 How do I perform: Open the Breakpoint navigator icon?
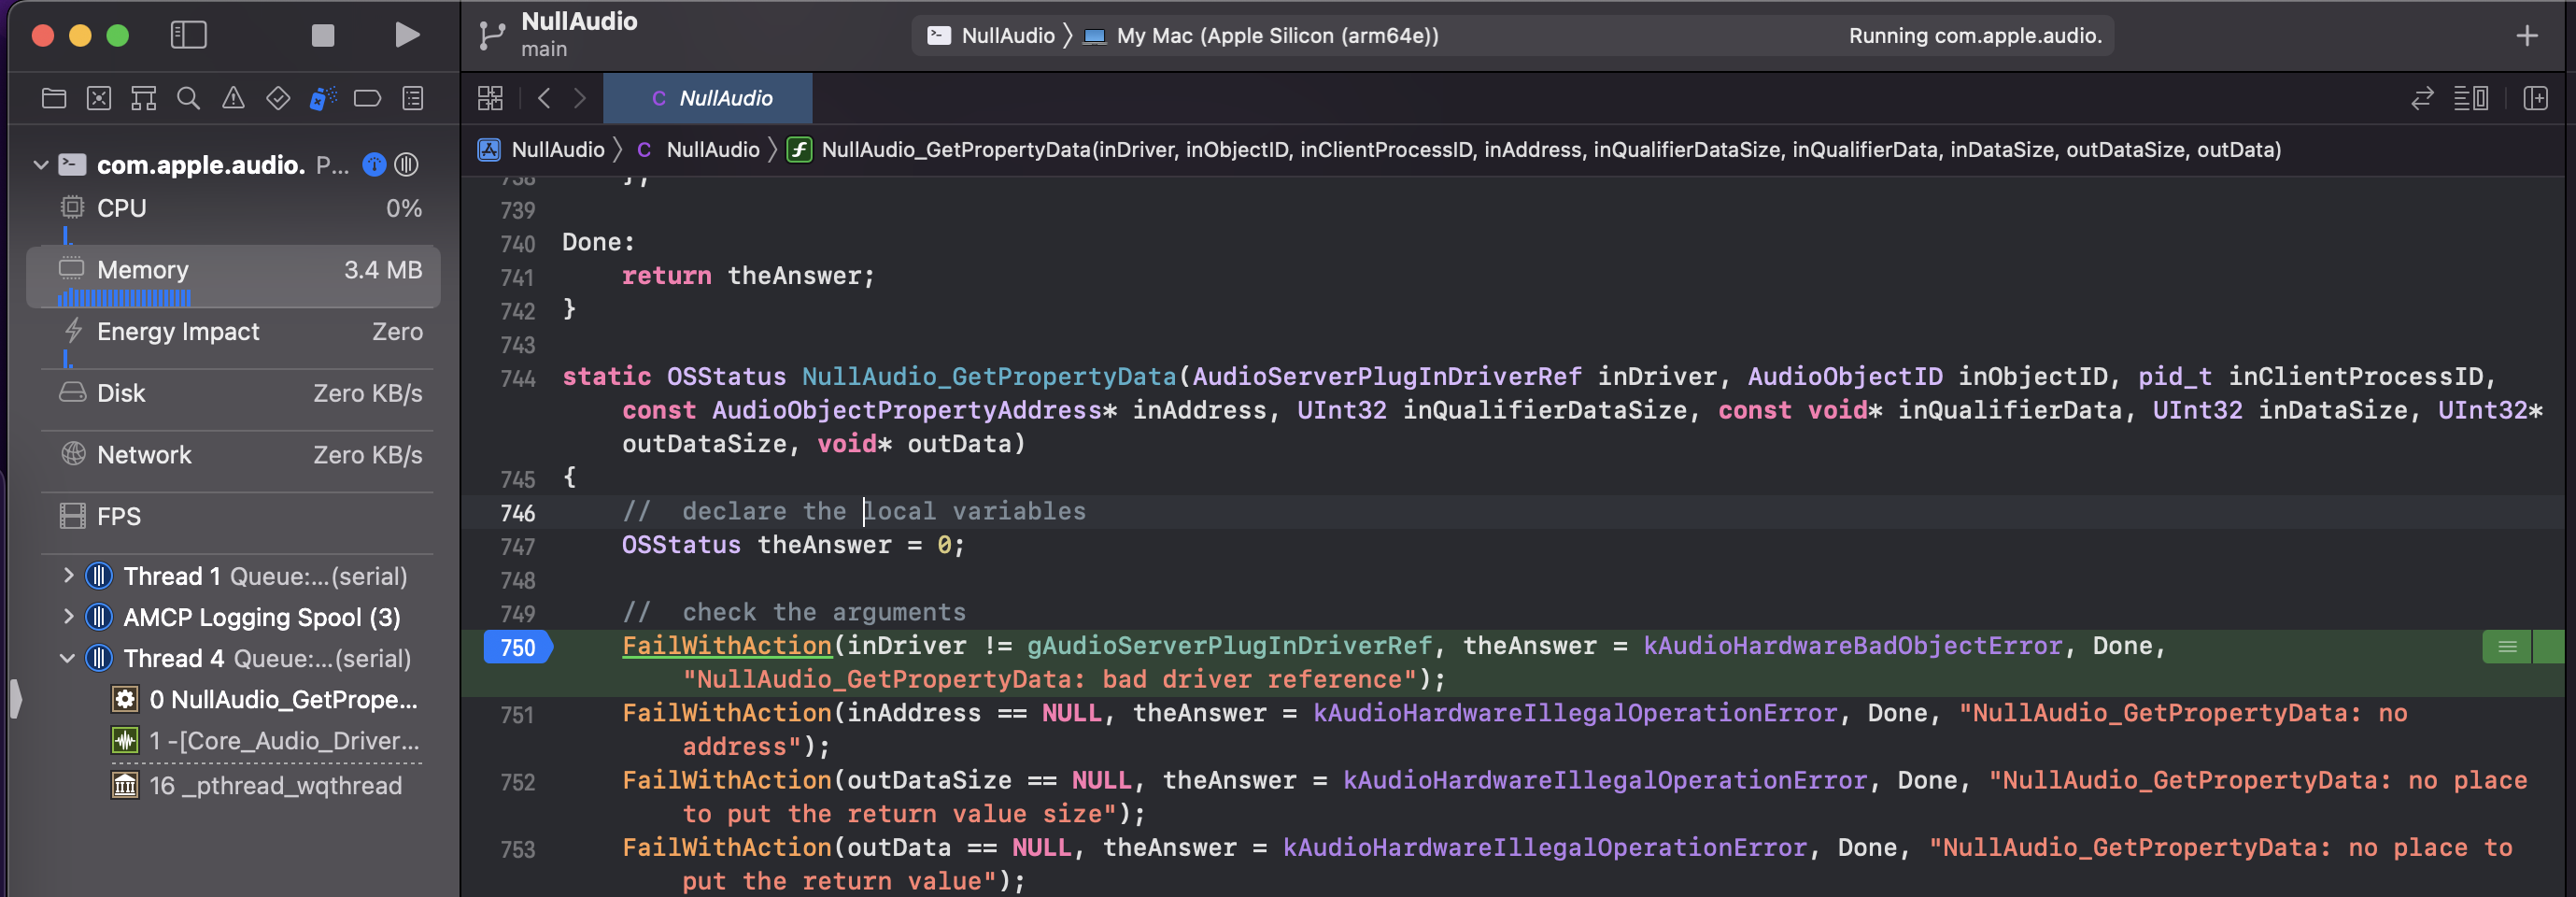[367, 98]
